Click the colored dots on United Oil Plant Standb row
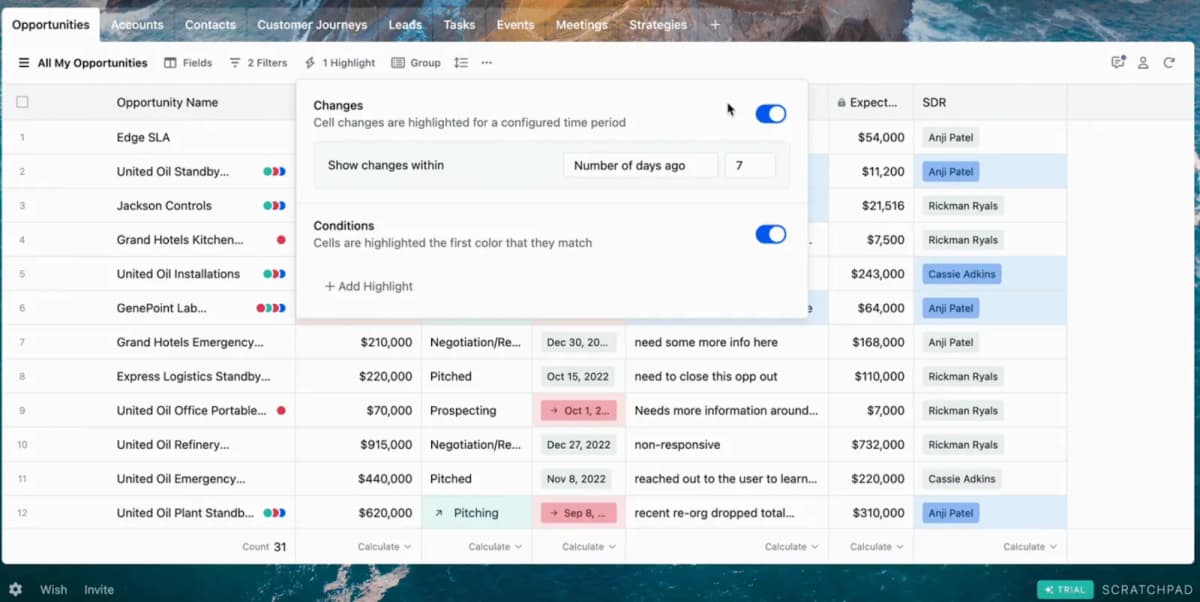The image size is (1200, 602). (x=275, y=513)
